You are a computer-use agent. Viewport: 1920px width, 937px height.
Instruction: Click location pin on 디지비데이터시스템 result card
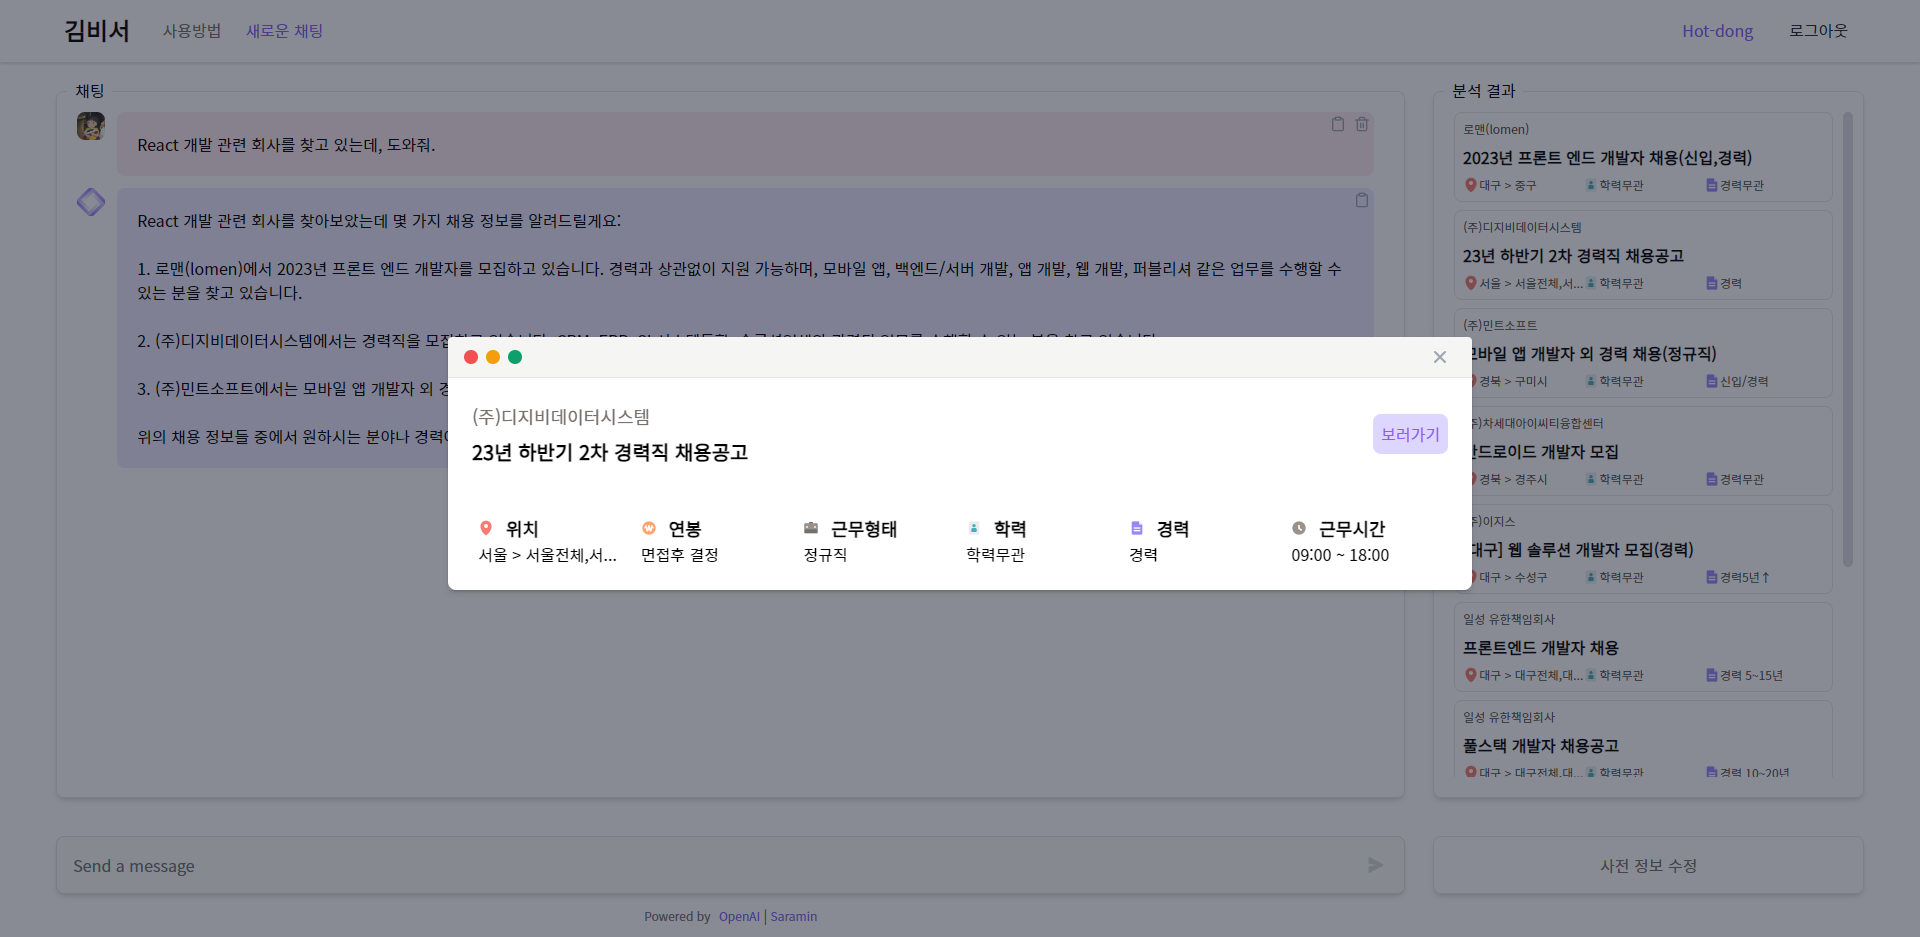coord(1471,283)
